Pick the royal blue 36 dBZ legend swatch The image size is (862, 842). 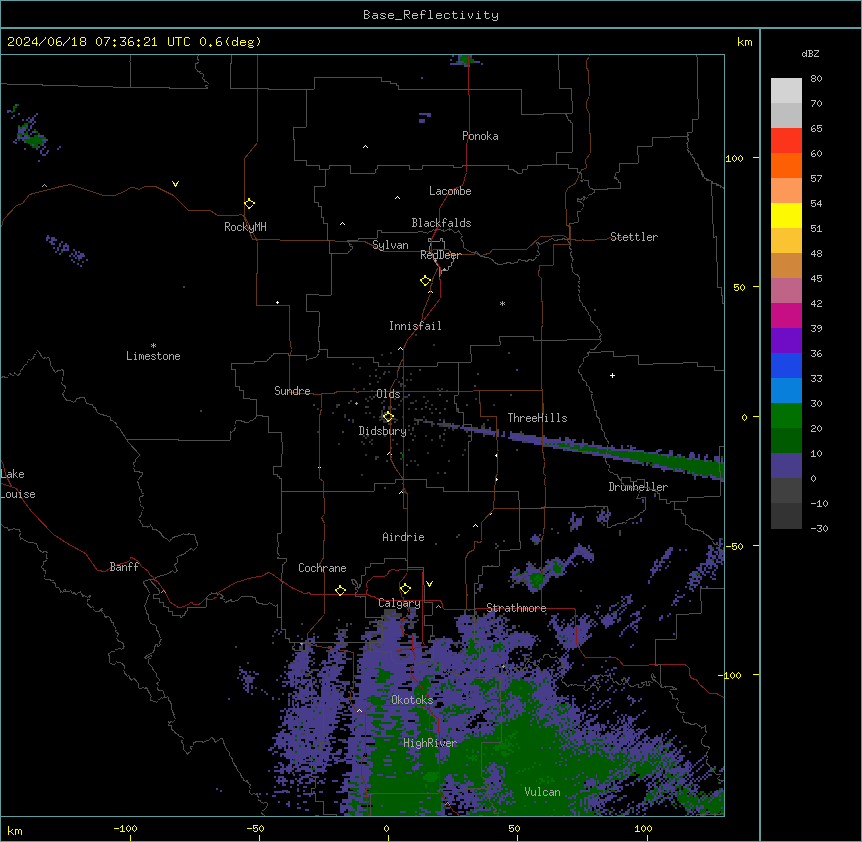pos(786,365)
